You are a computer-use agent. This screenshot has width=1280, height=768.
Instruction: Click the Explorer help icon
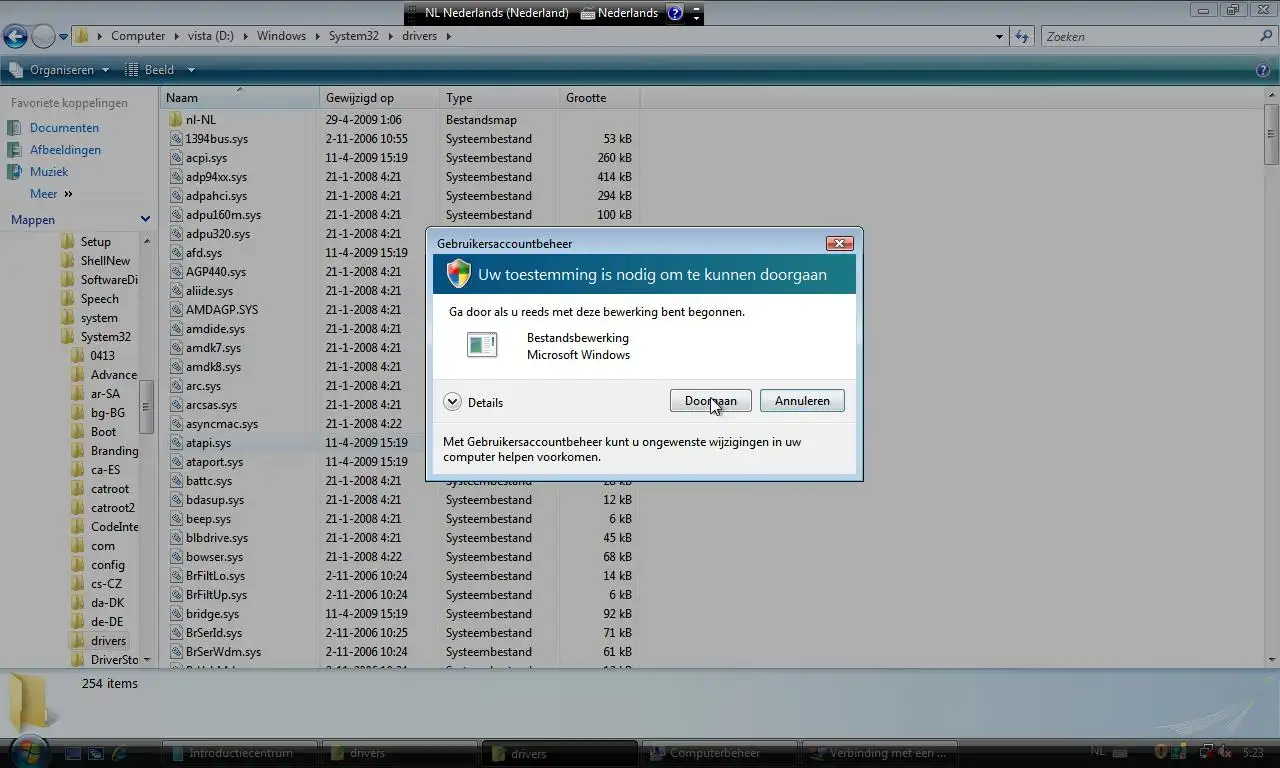coord(1263,70)
